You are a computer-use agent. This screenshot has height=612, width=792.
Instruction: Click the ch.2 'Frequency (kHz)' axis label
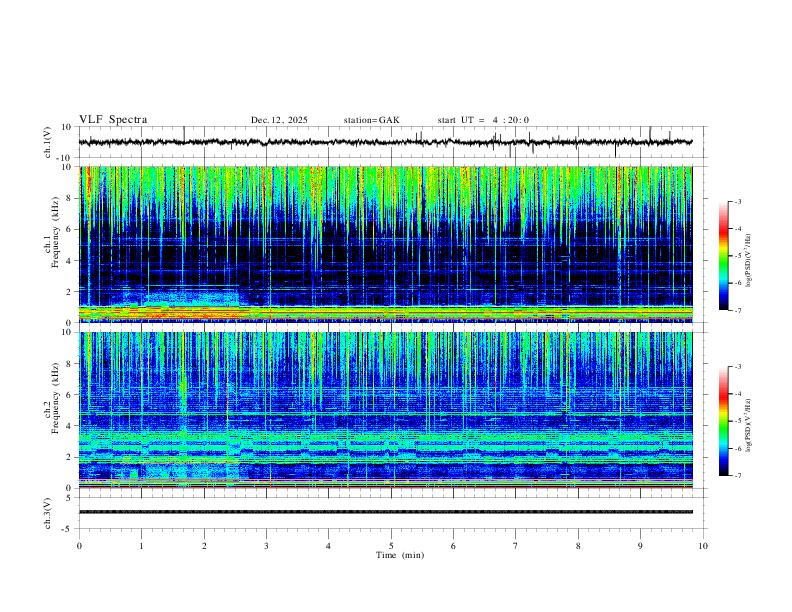(55, 398)
